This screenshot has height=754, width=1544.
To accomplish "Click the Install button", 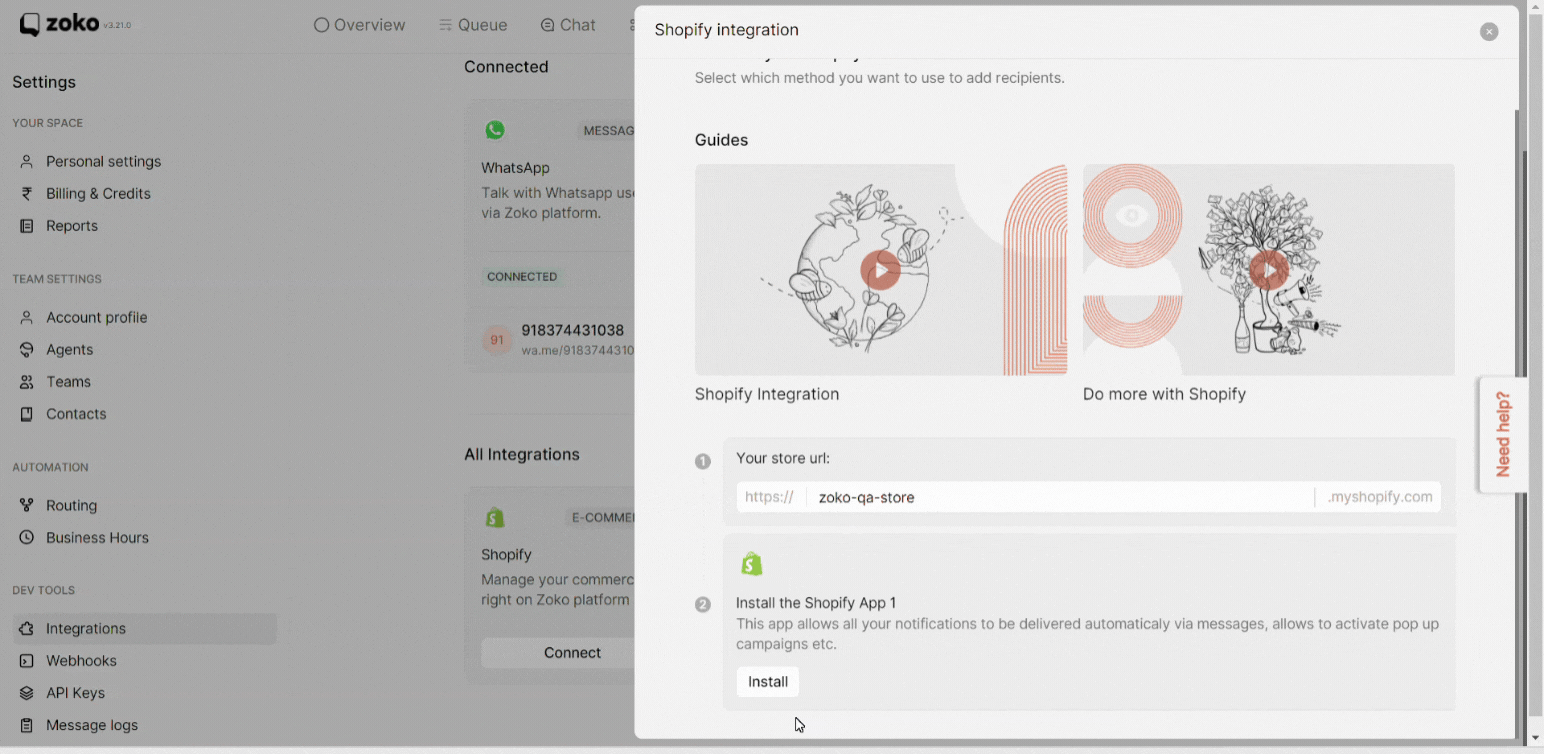I will coord(768,681).
